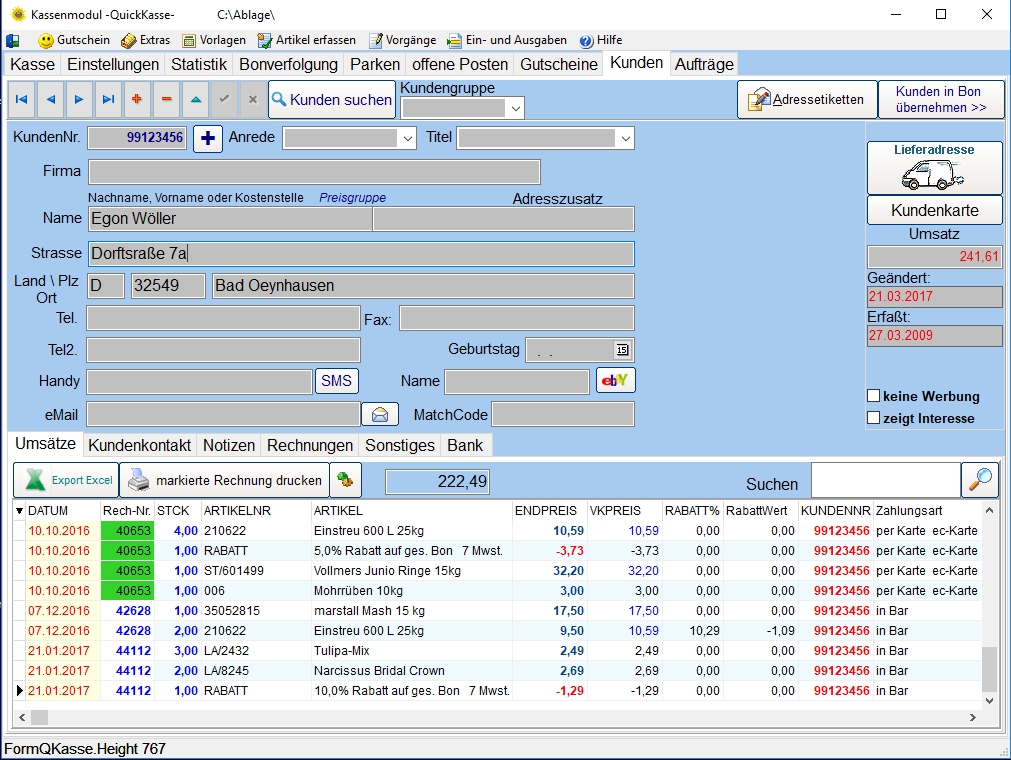Image resolution: width=1011 pixels, height=760 pixels.
Task: Click the SMS button
Action: pos(336,380)
